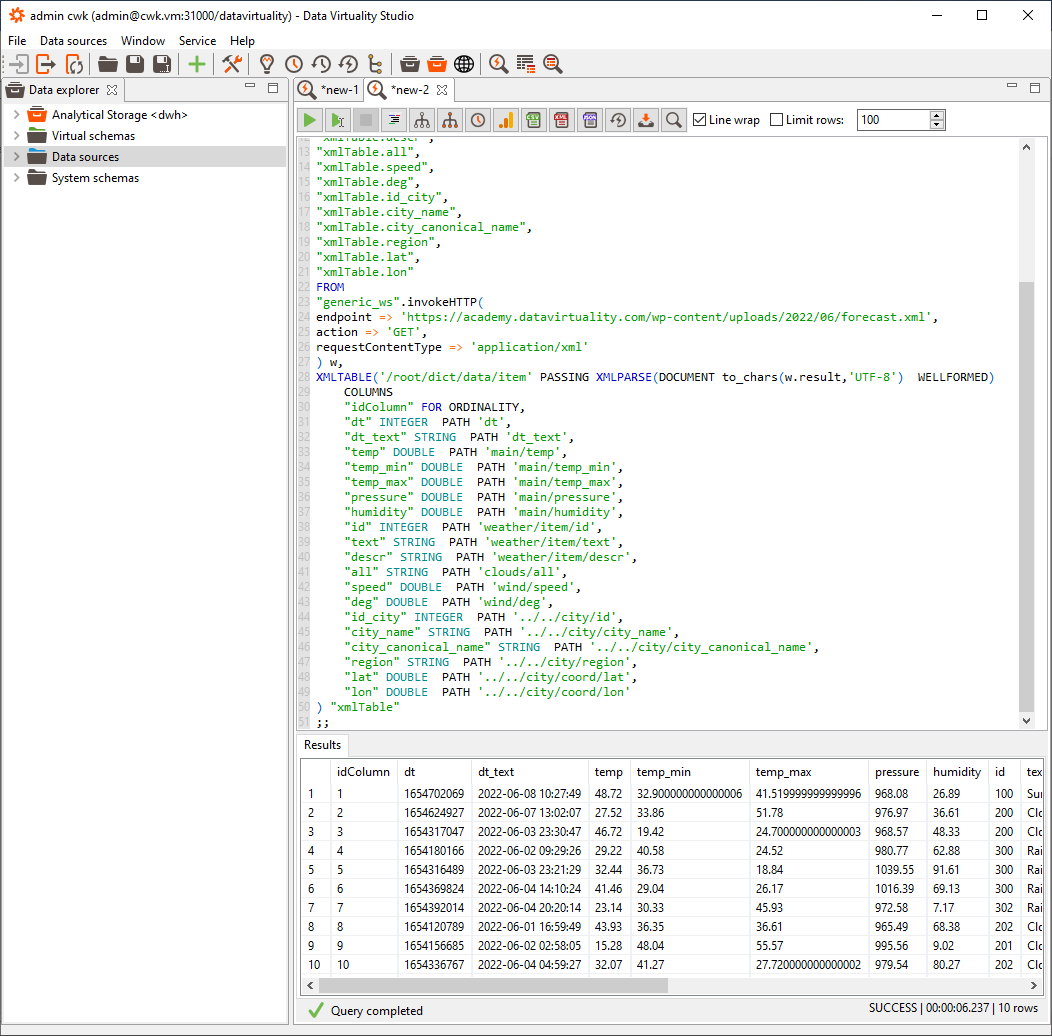Click the XML export icon
The width and height of the screenshot is (1052, 1036).
pyautogui.click(x=562, y=120)
